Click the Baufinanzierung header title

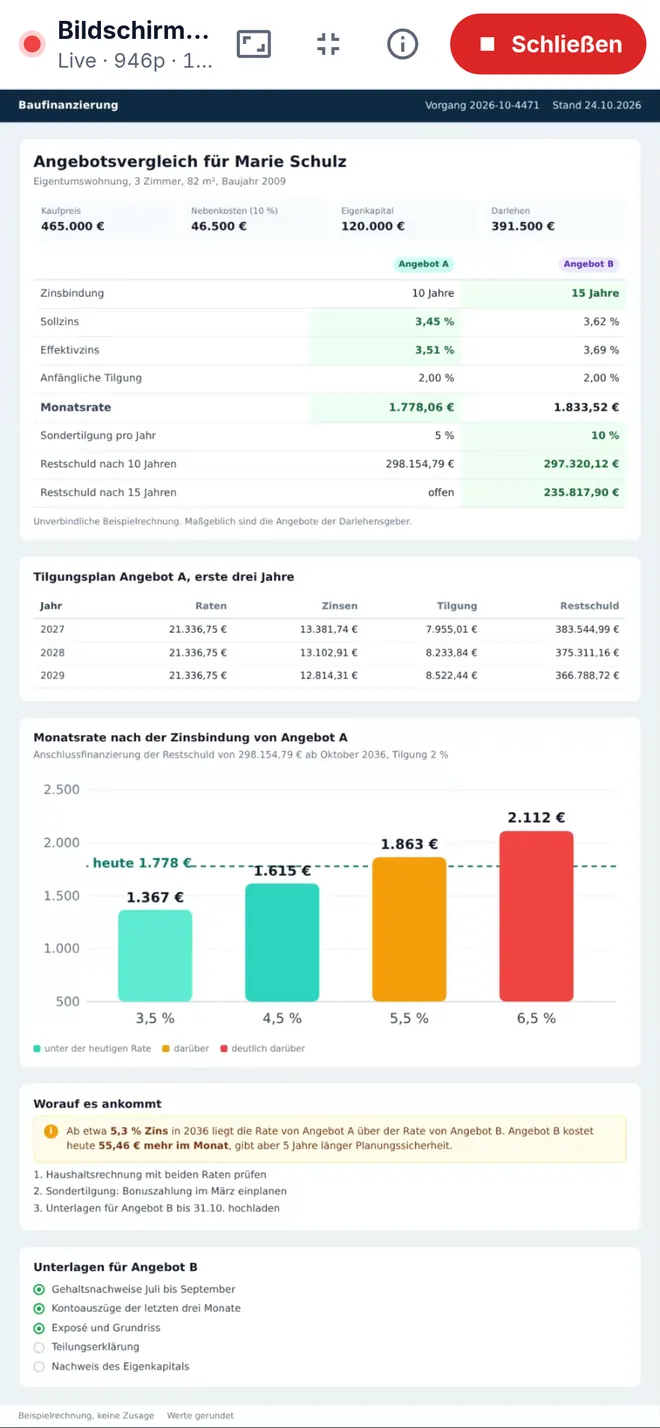[x=68, y=105]
